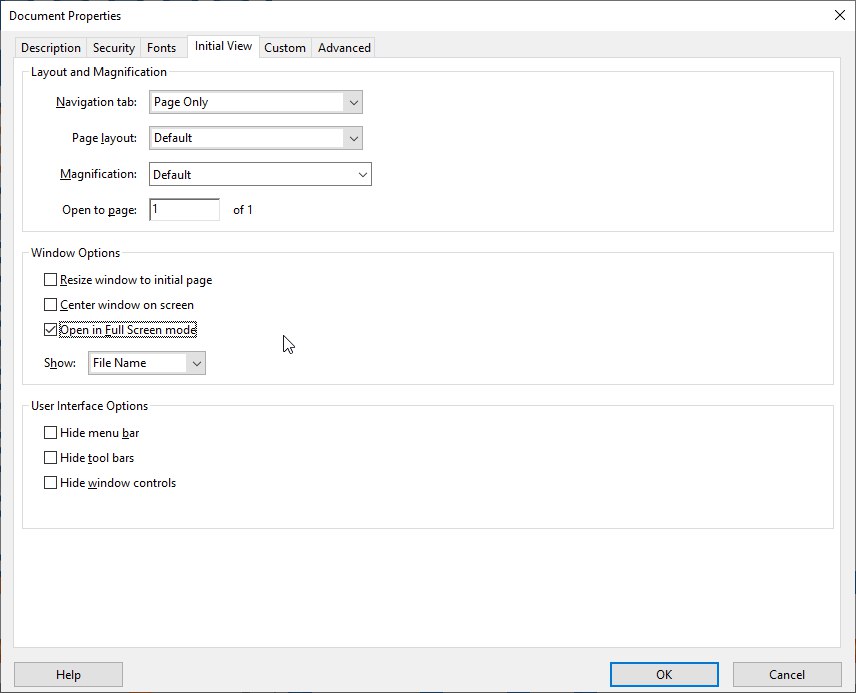Image resolution: width=856 pixels, height=693 pixels.
Task: Click the Help button
Action: click(68, 674)
